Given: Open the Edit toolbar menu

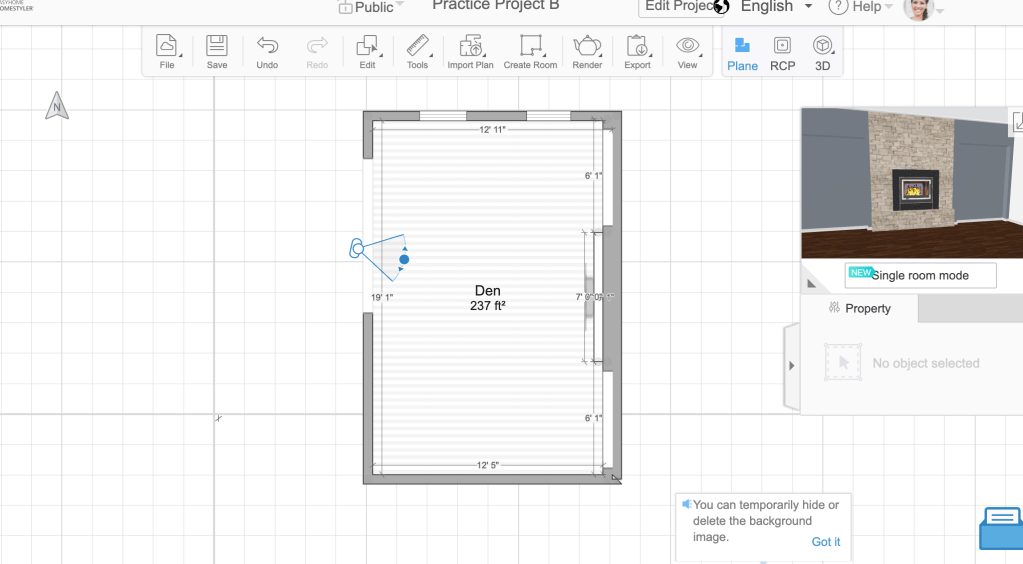Looking at the screenshot, I should pyautogui.click(x=367, y=51).
